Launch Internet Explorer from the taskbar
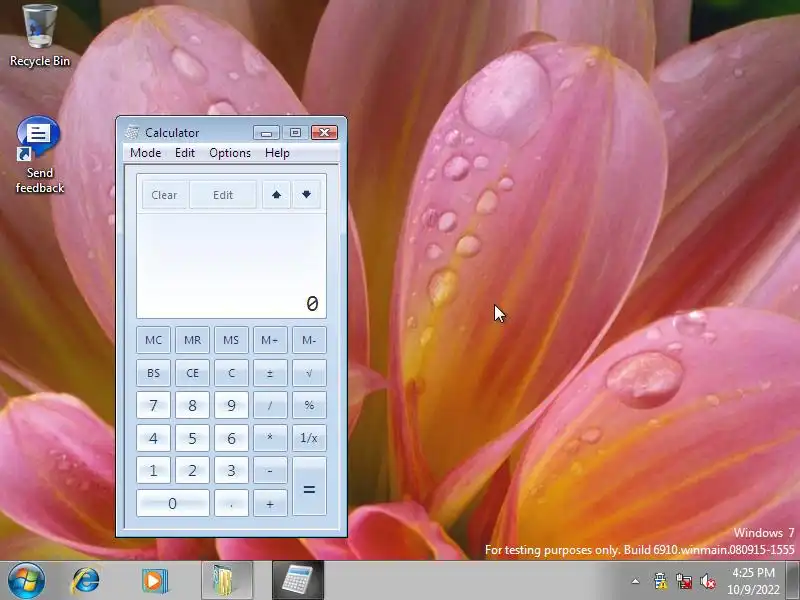 (86, 581)
